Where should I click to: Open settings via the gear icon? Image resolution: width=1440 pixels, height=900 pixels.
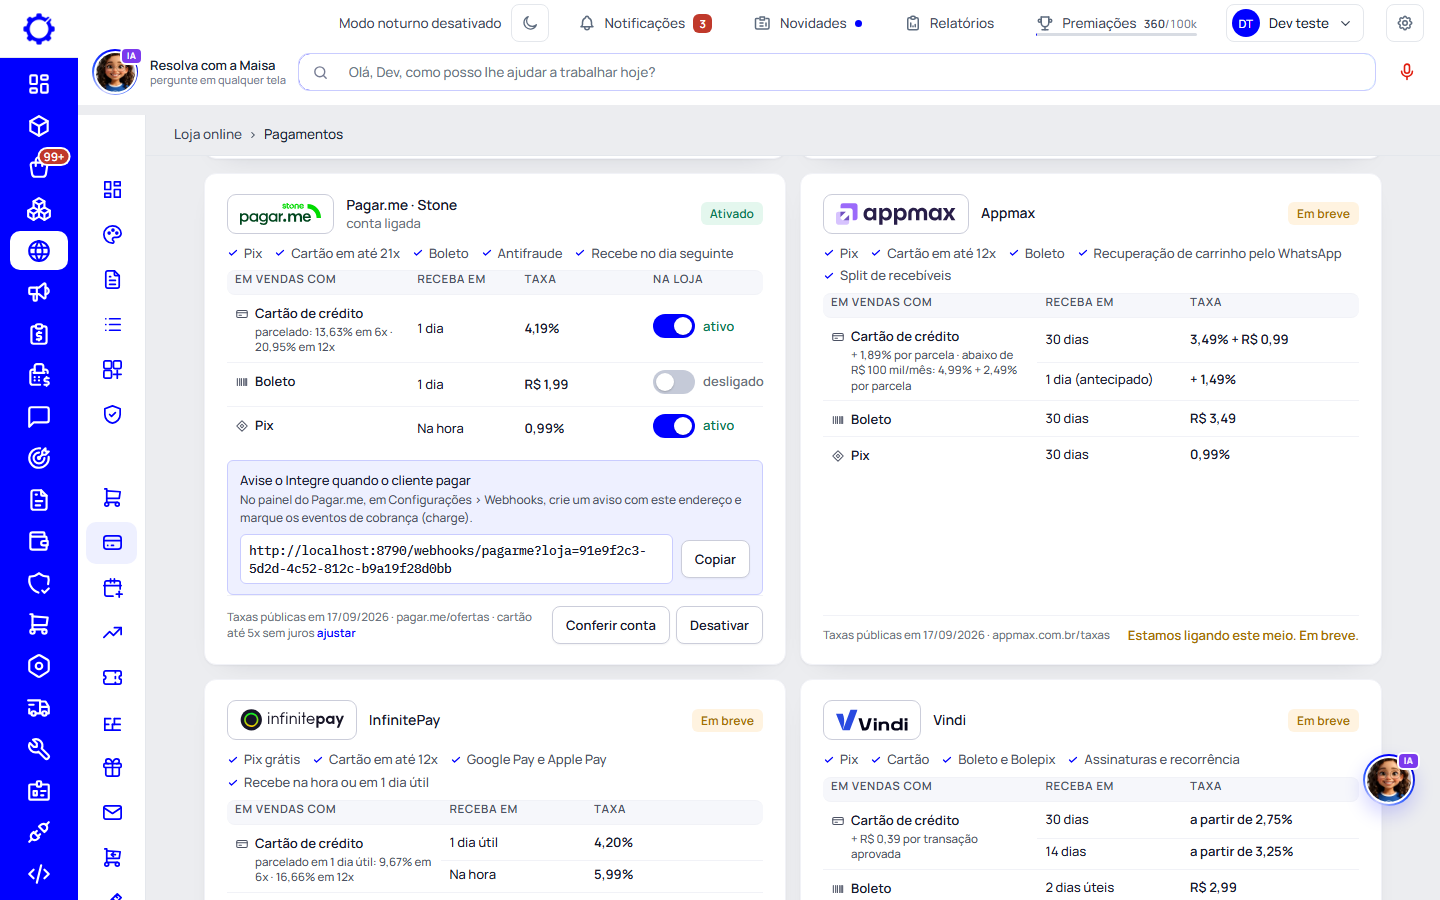[x=1405, y=23]
